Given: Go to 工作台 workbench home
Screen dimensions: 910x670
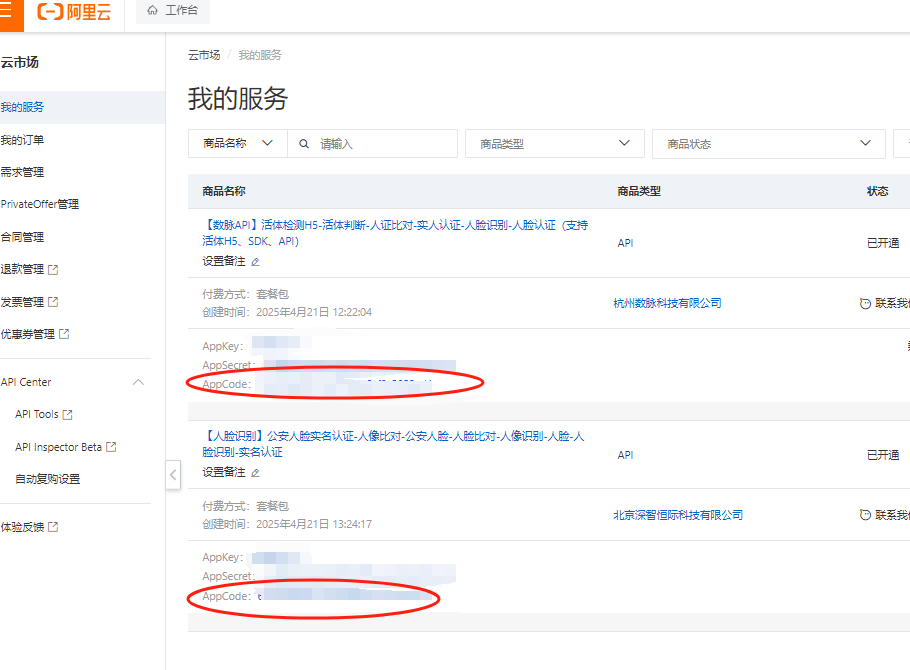Looking at the screenshot, I should [172, 10].
